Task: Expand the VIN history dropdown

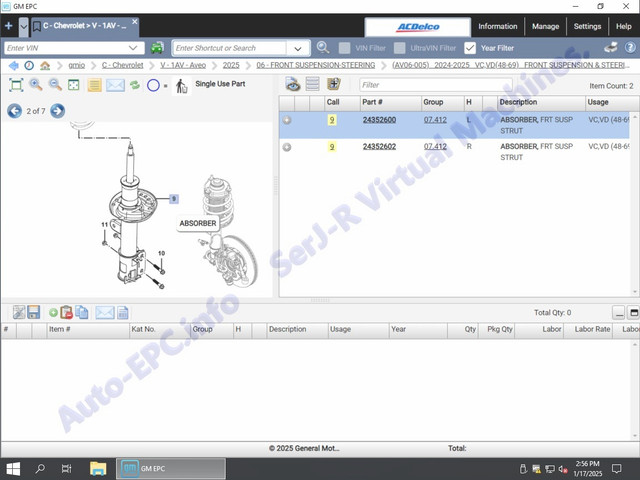Action: [133, 48]
